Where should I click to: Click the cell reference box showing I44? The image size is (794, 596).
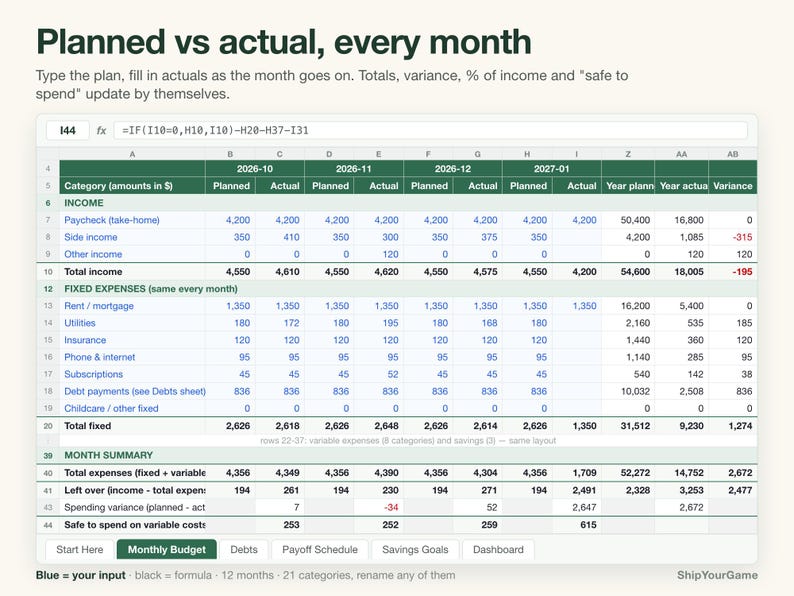pos(67,130)
